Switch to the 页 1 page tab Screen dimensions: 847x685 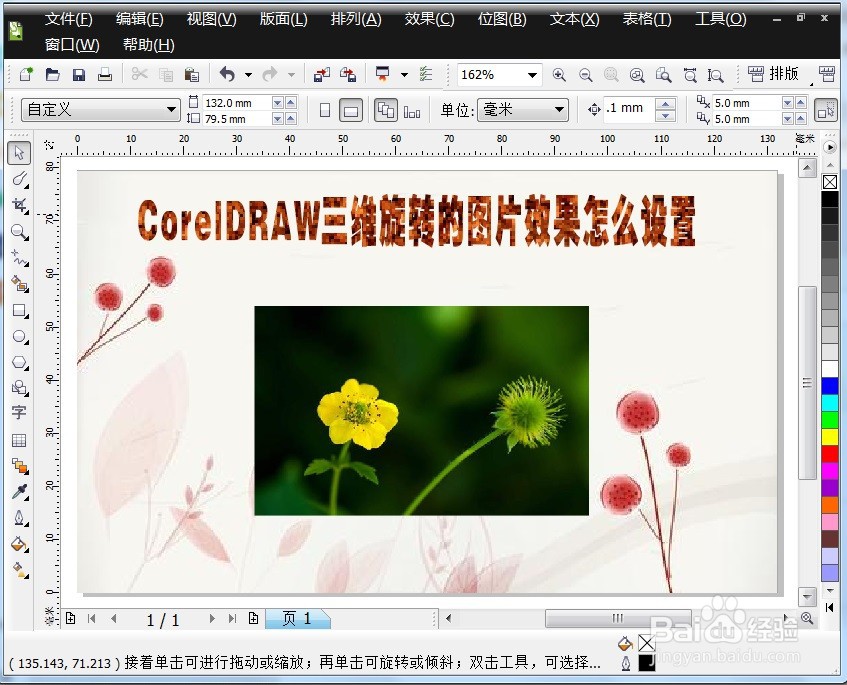point(297,618)
